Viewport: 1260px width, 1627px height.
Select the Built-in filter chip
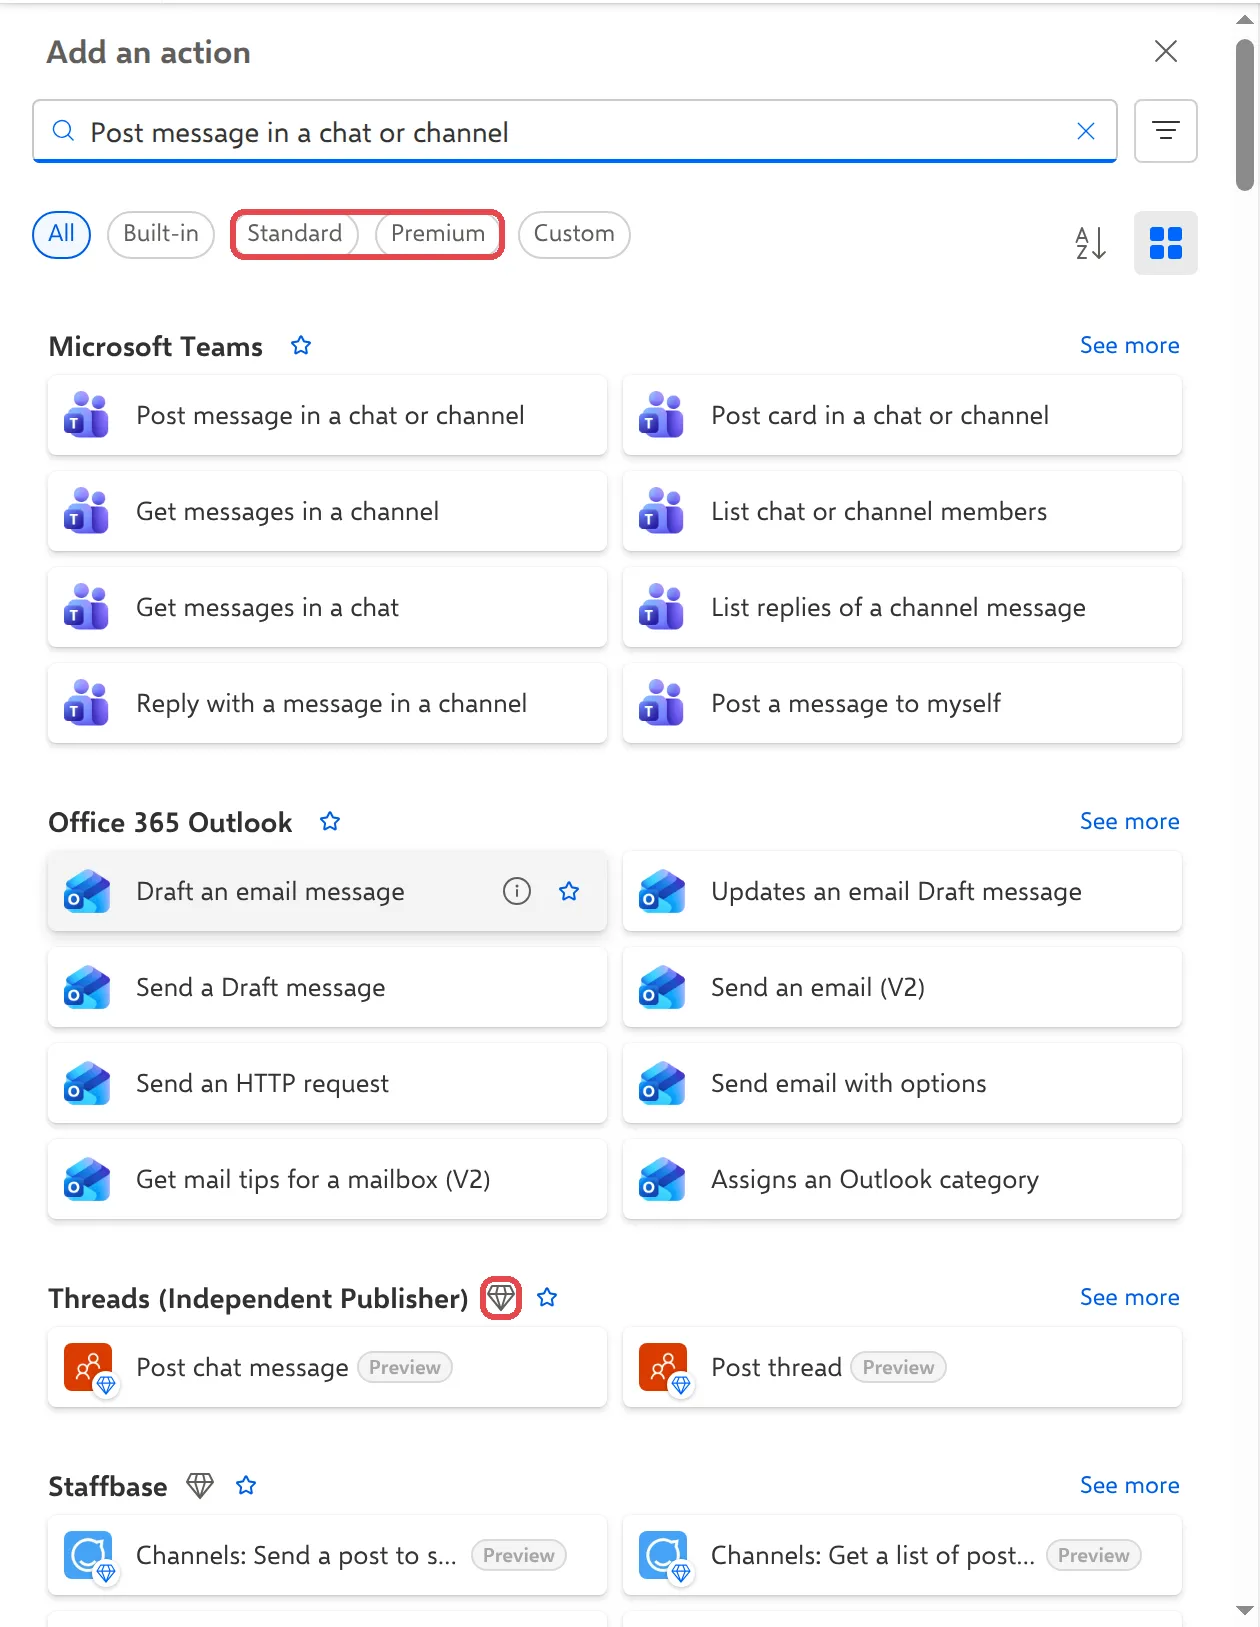(161, 234)
